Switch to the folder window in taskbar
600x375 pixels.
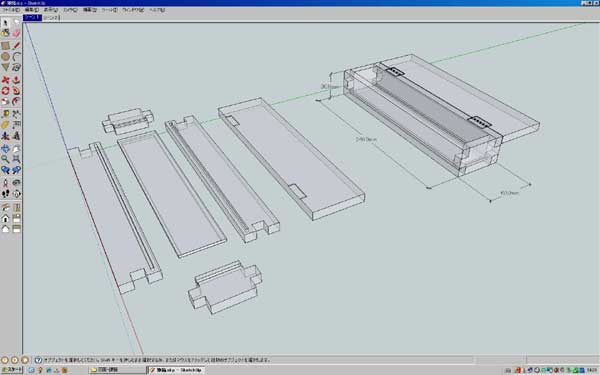117,370
